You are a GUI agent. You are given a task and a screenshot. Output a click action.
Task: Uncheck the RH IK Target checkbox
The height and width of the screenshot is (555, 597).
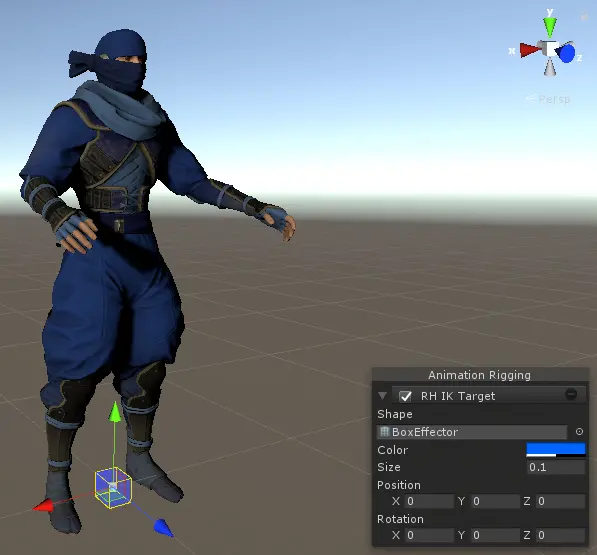(x=405, y=396)
